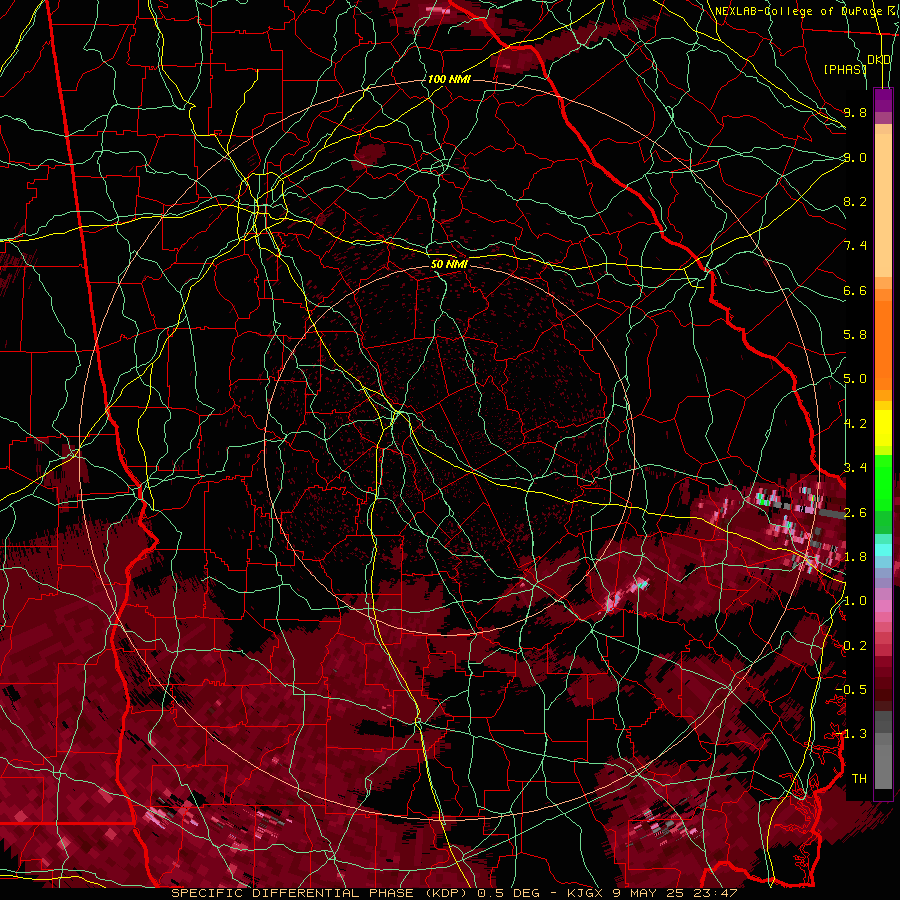
Task: Click the TH label on color scale
Action: [859, 779]
